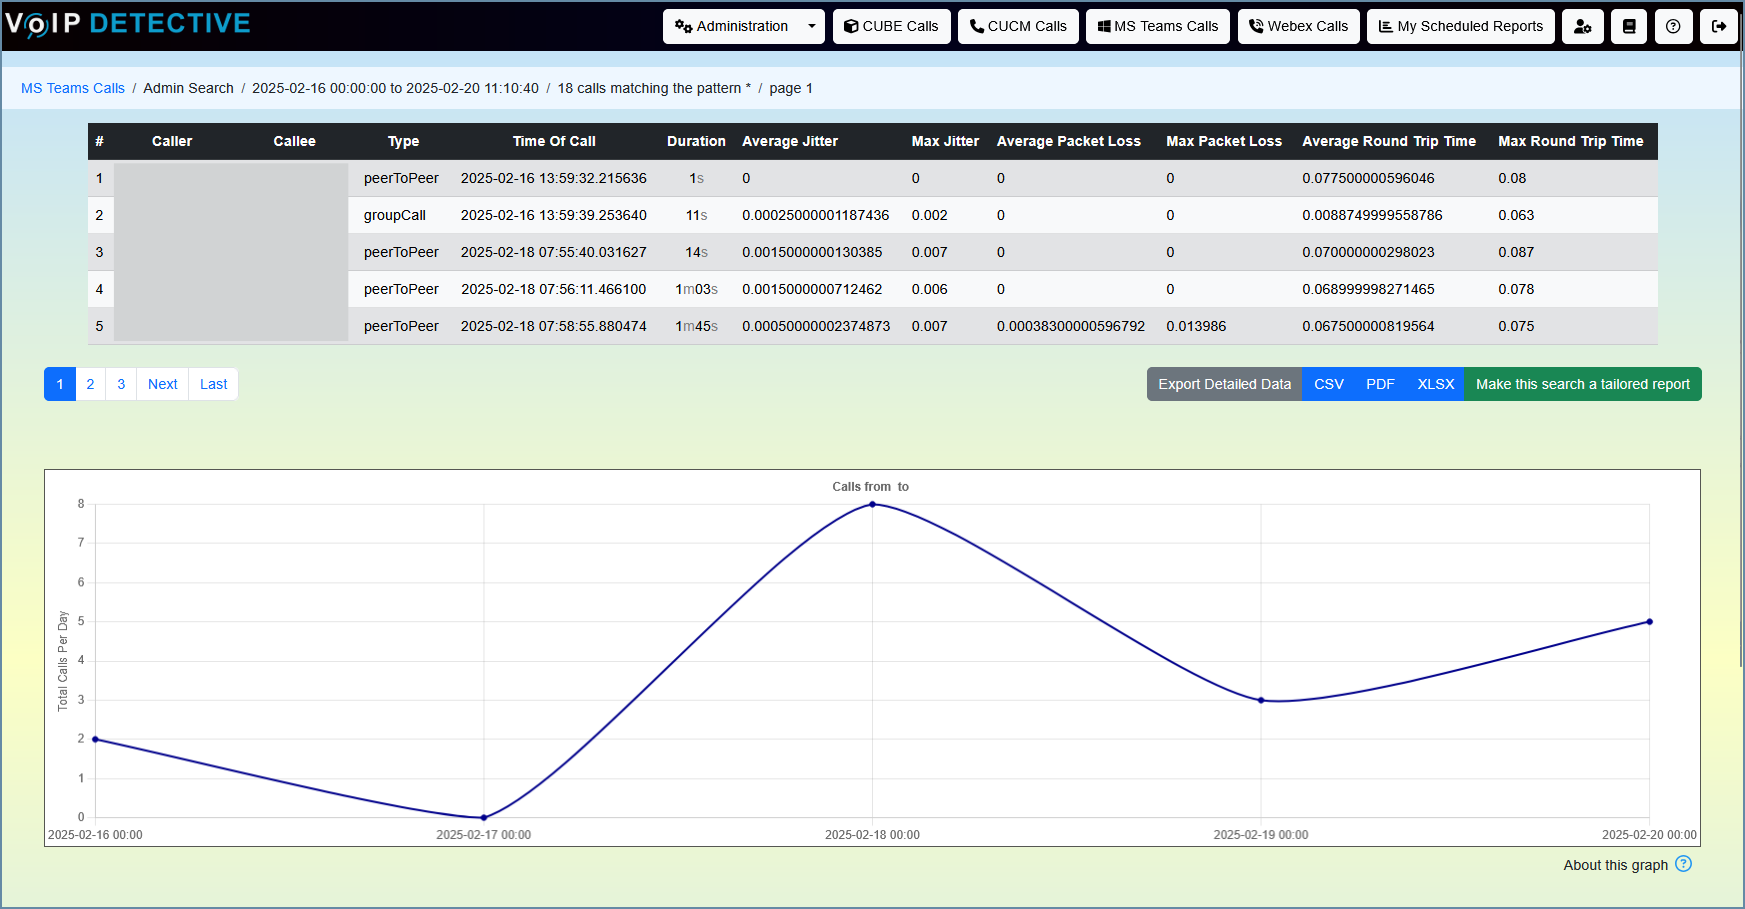
Task: Click time 2025-02-18 07:55:40.031627
Action: 554,252
